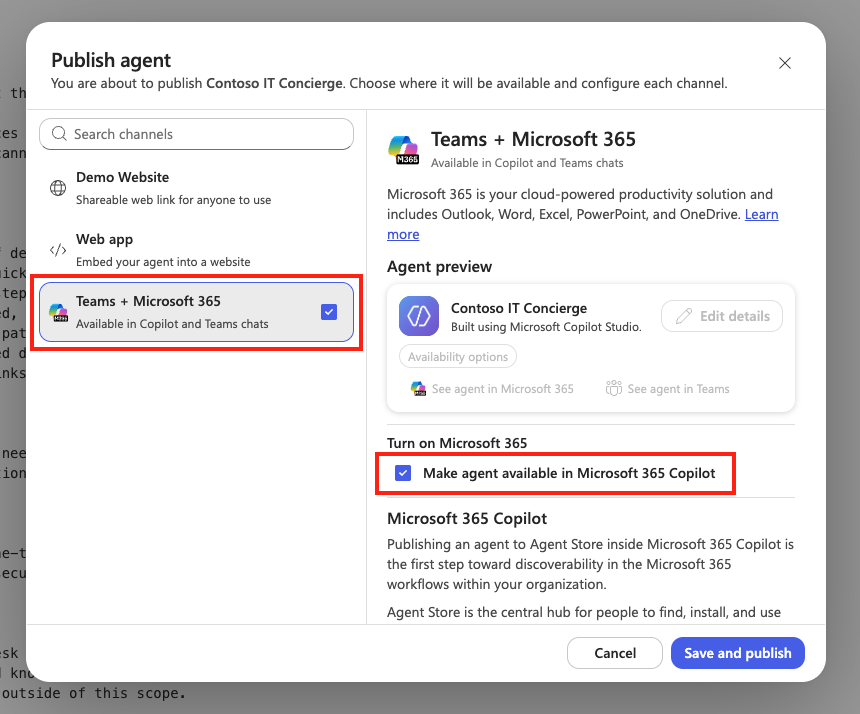The width and height of the screenshot is (860, 714).
Task: Click text 'Built using Microsoft Copilot Studio.'
Action: tap(546, 327)
